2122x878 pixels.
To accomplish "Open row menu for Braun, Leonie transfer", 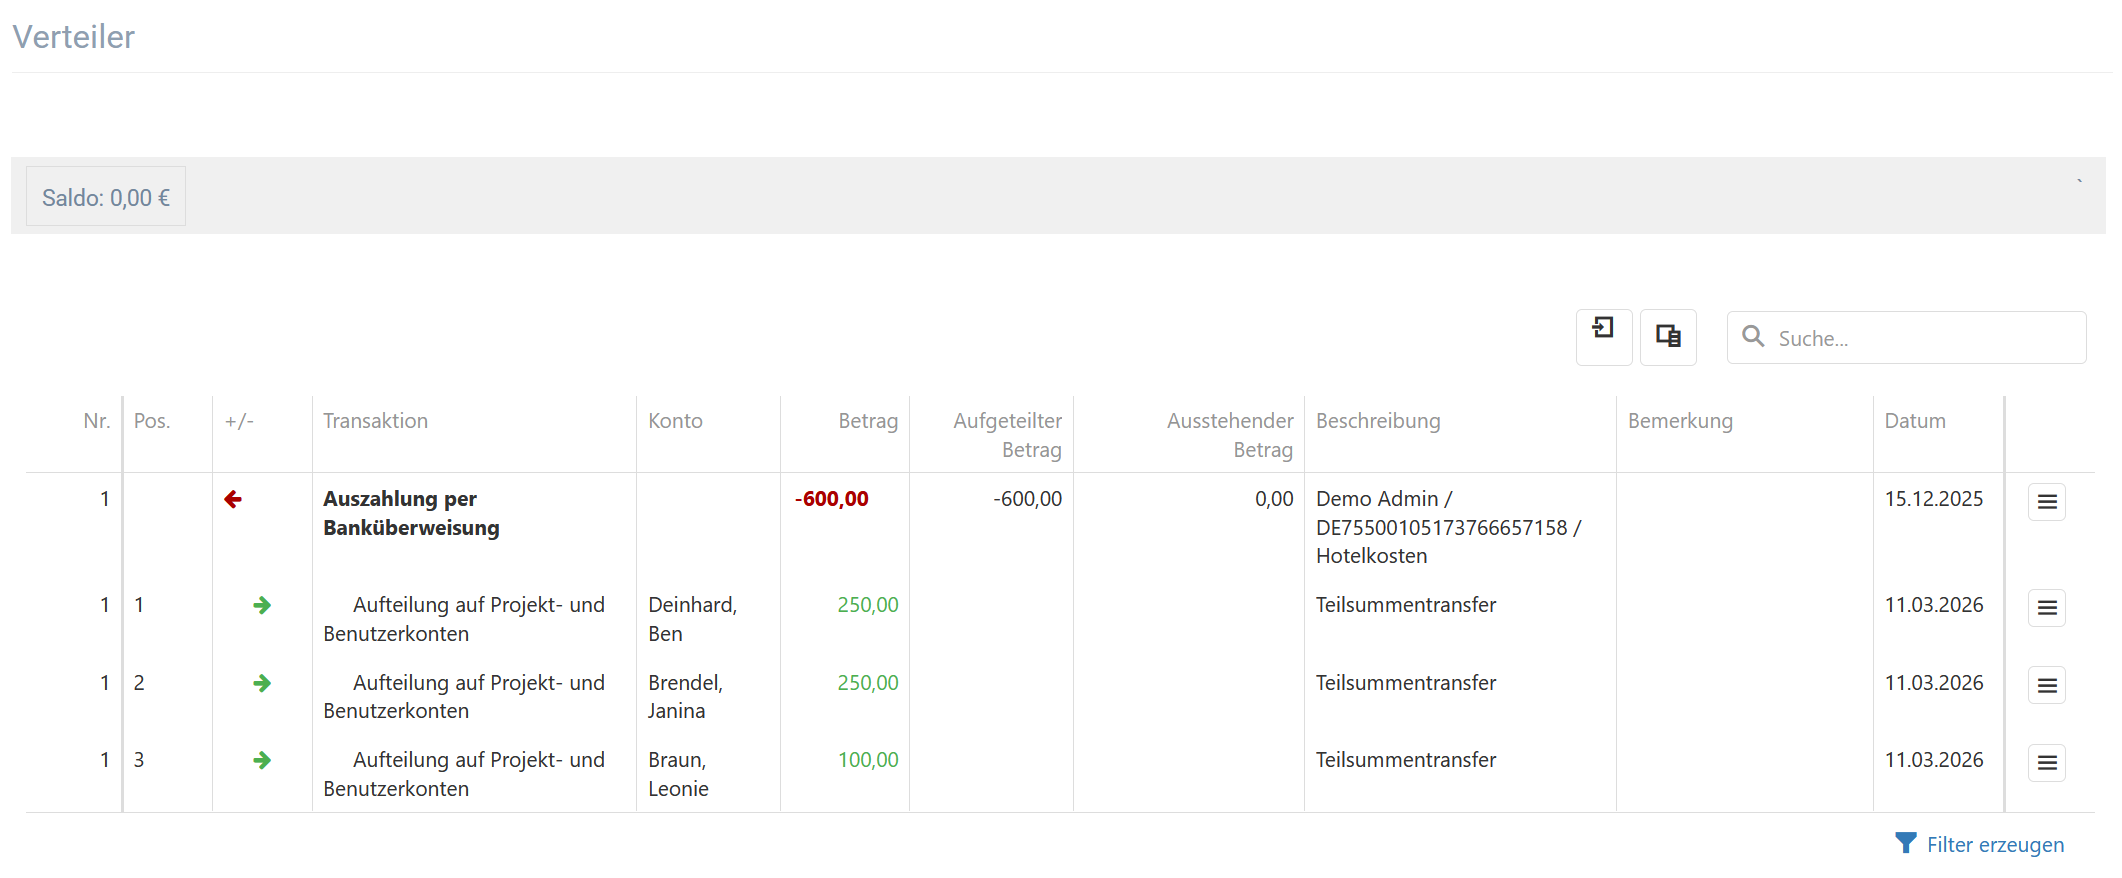I will 2046,764.
